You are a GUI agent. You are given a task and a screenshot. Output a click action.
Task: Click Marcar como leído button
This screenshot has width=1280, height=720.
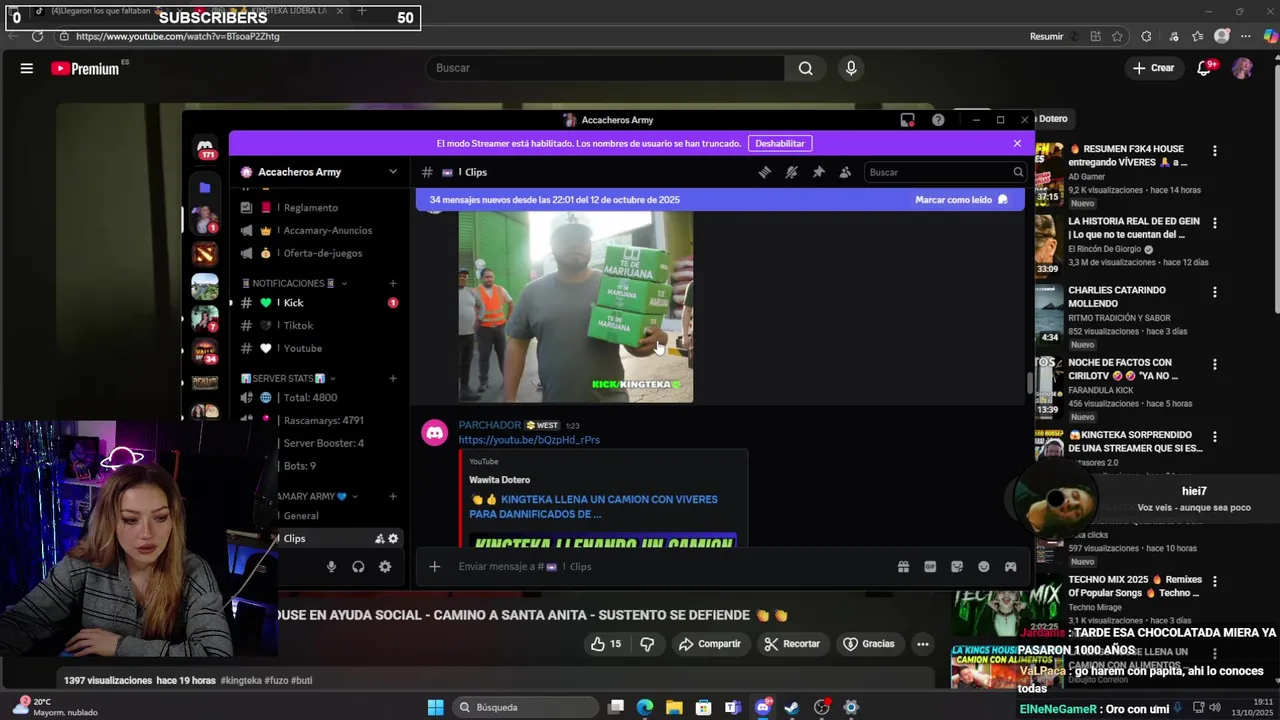click(x=961, y=200)
